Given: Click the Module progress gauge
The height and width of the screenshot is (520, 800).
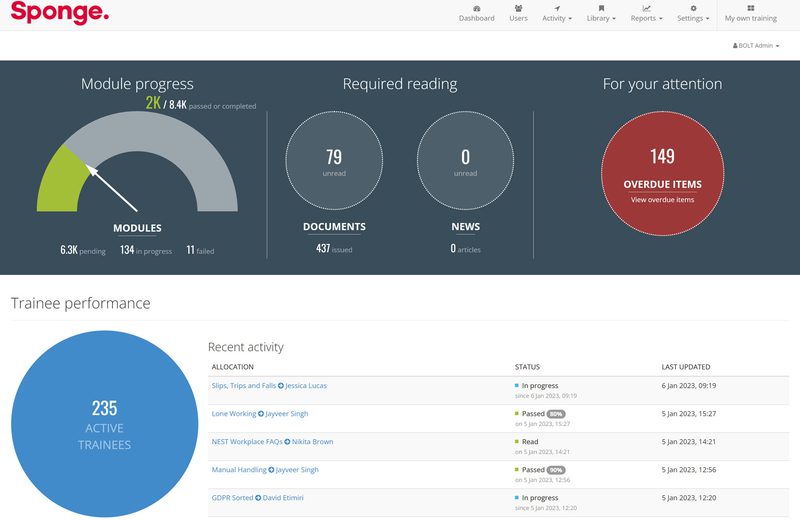Looking at the screenshot, I should (137, 165).
